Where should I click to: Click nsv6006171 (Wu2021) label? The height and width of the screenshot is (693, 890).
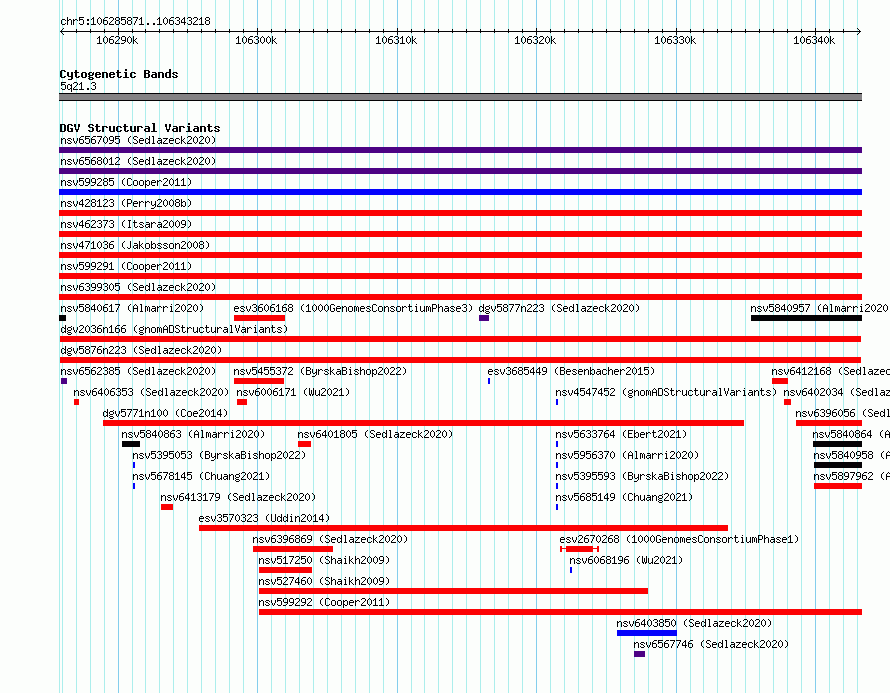[x=293, y=392]
